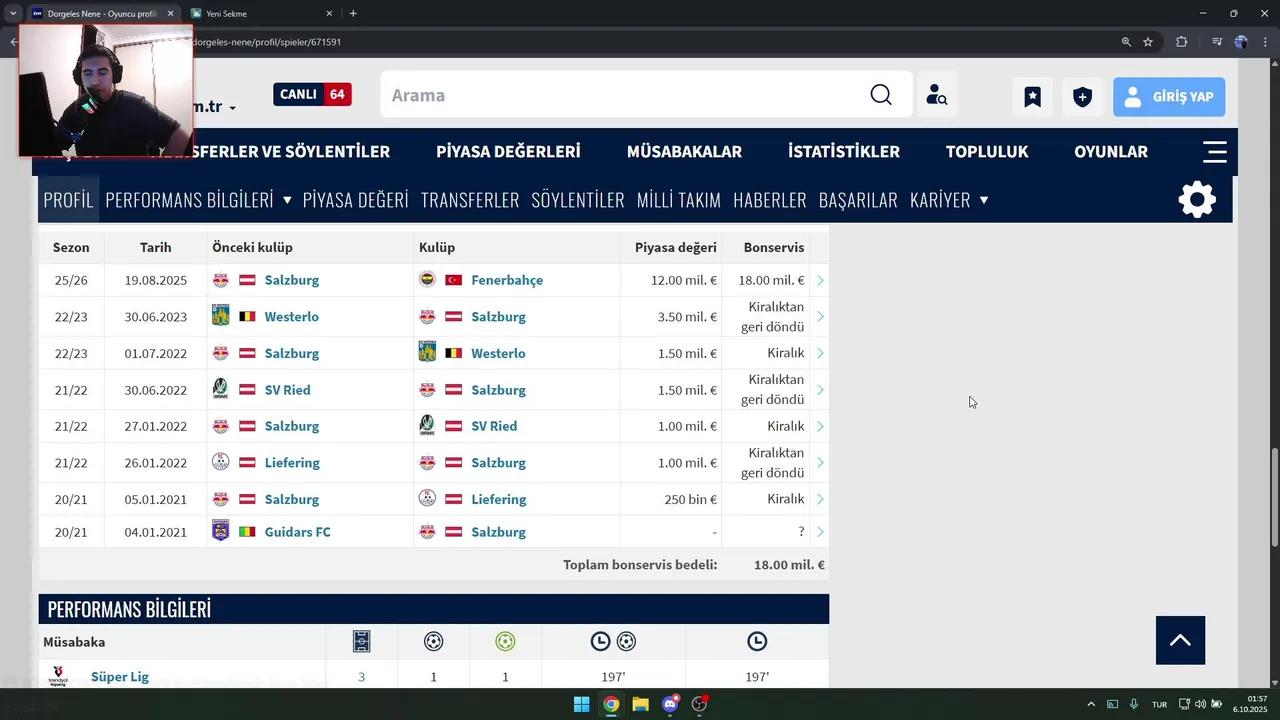Image resolution: width=1280 pixels, height=720 pixels.
Task: Open the site domain dropdown arrow
Action: pos(232,108)
